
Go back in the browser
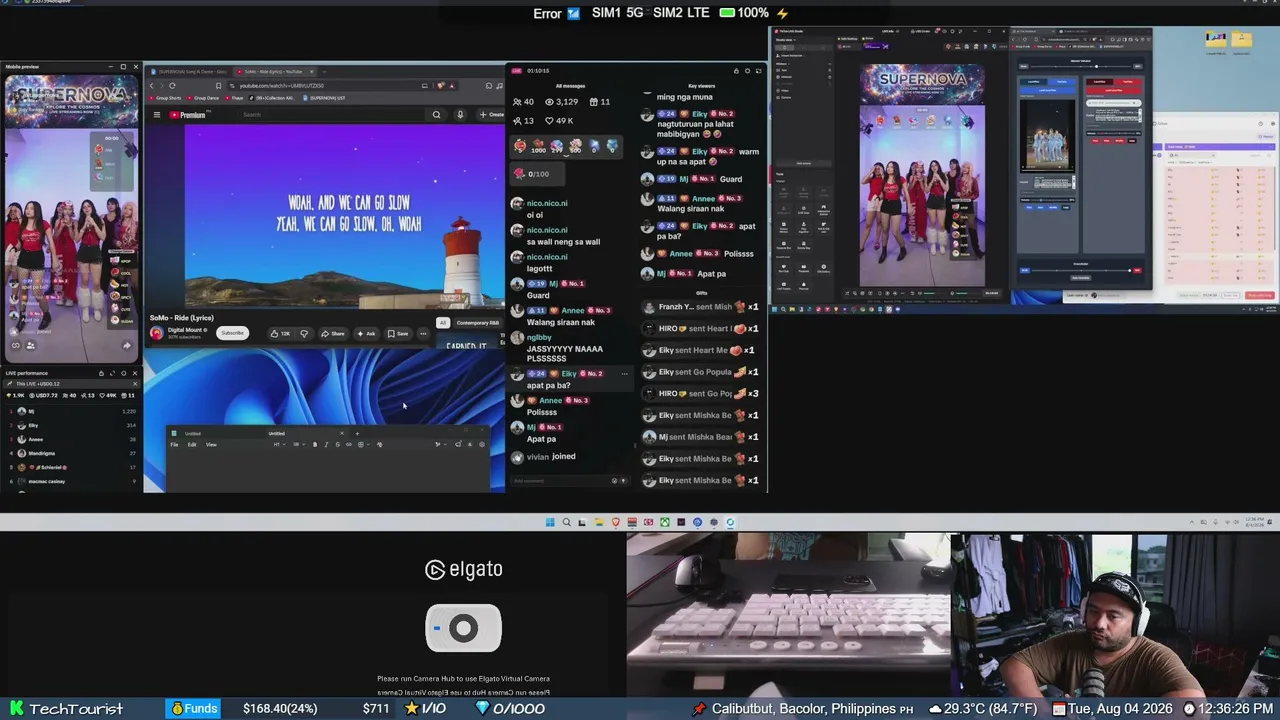click(x=153, y=86)
